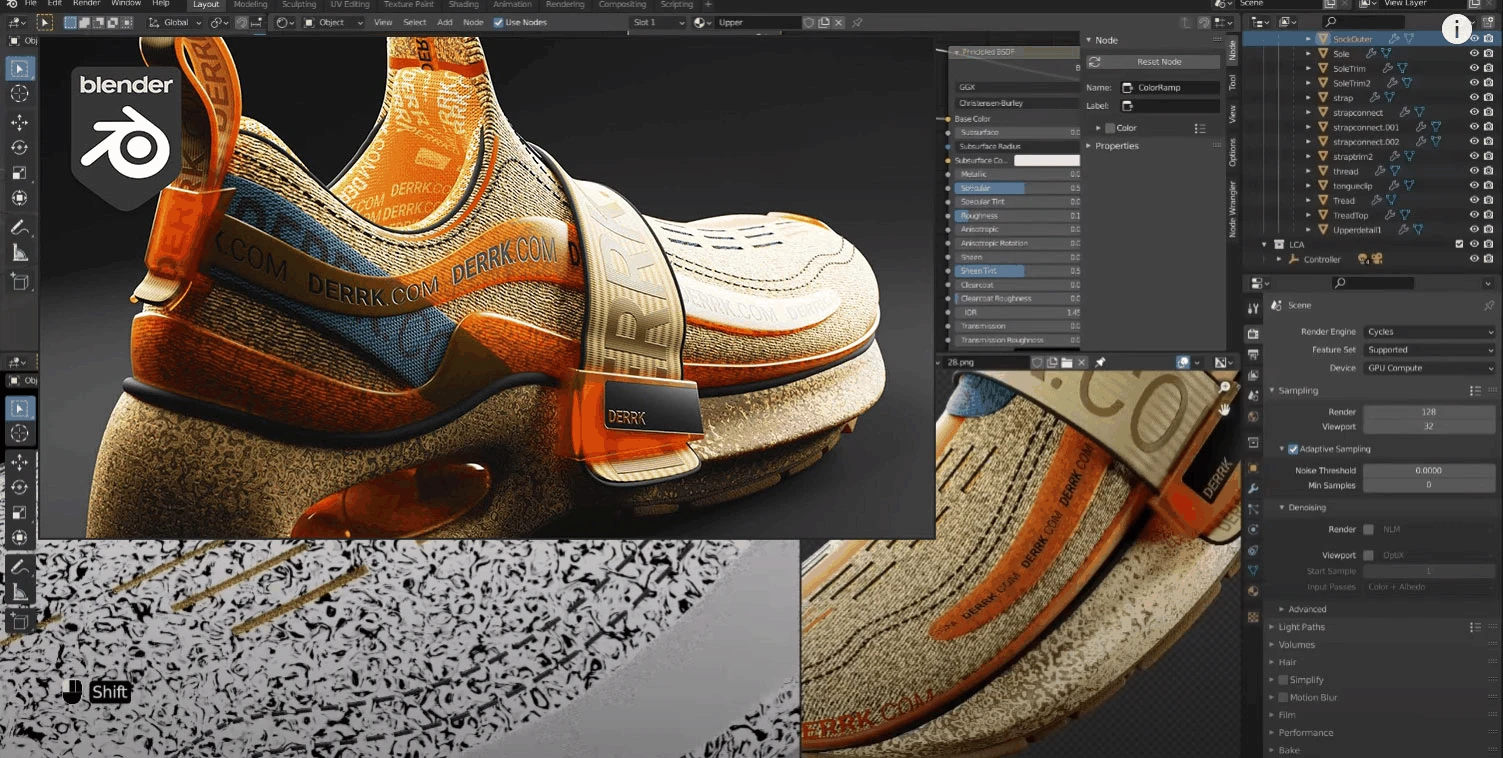
Task: Enable the Simplify checkbox
Action: pyautogui.click(x=1283, y=680)
